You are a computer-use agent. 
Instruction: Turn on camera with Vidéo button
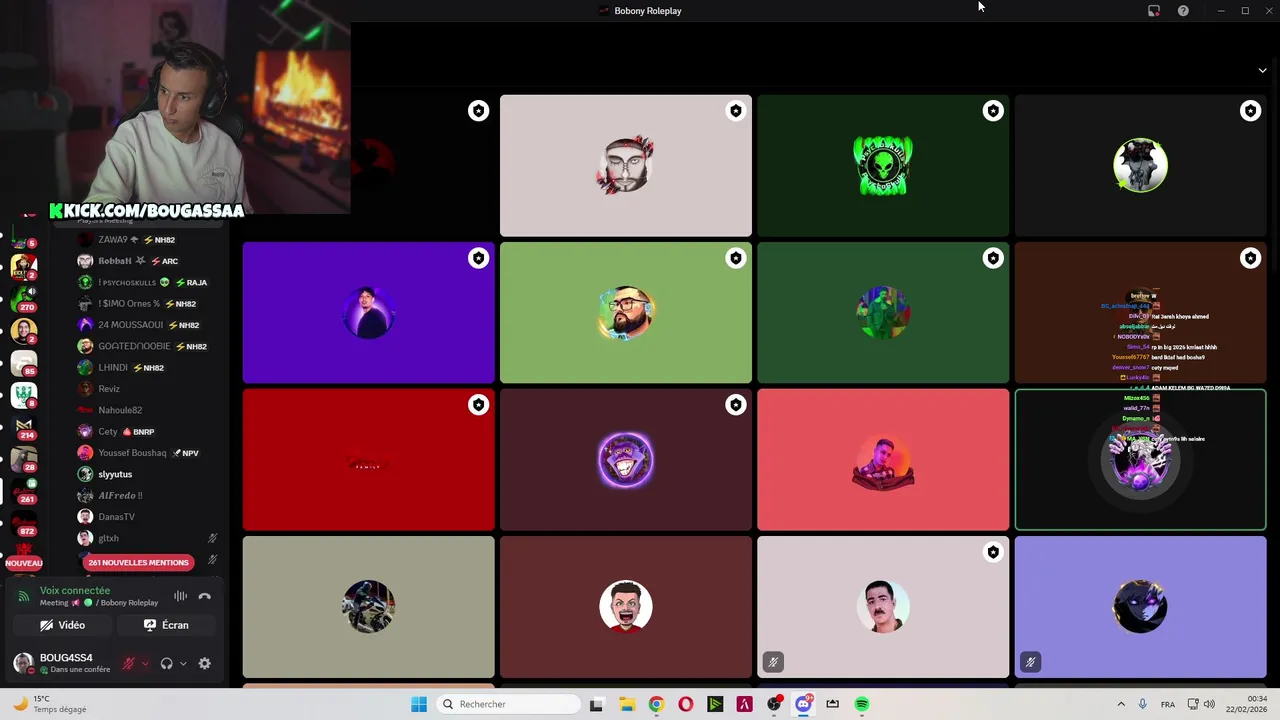coord(62,625)
